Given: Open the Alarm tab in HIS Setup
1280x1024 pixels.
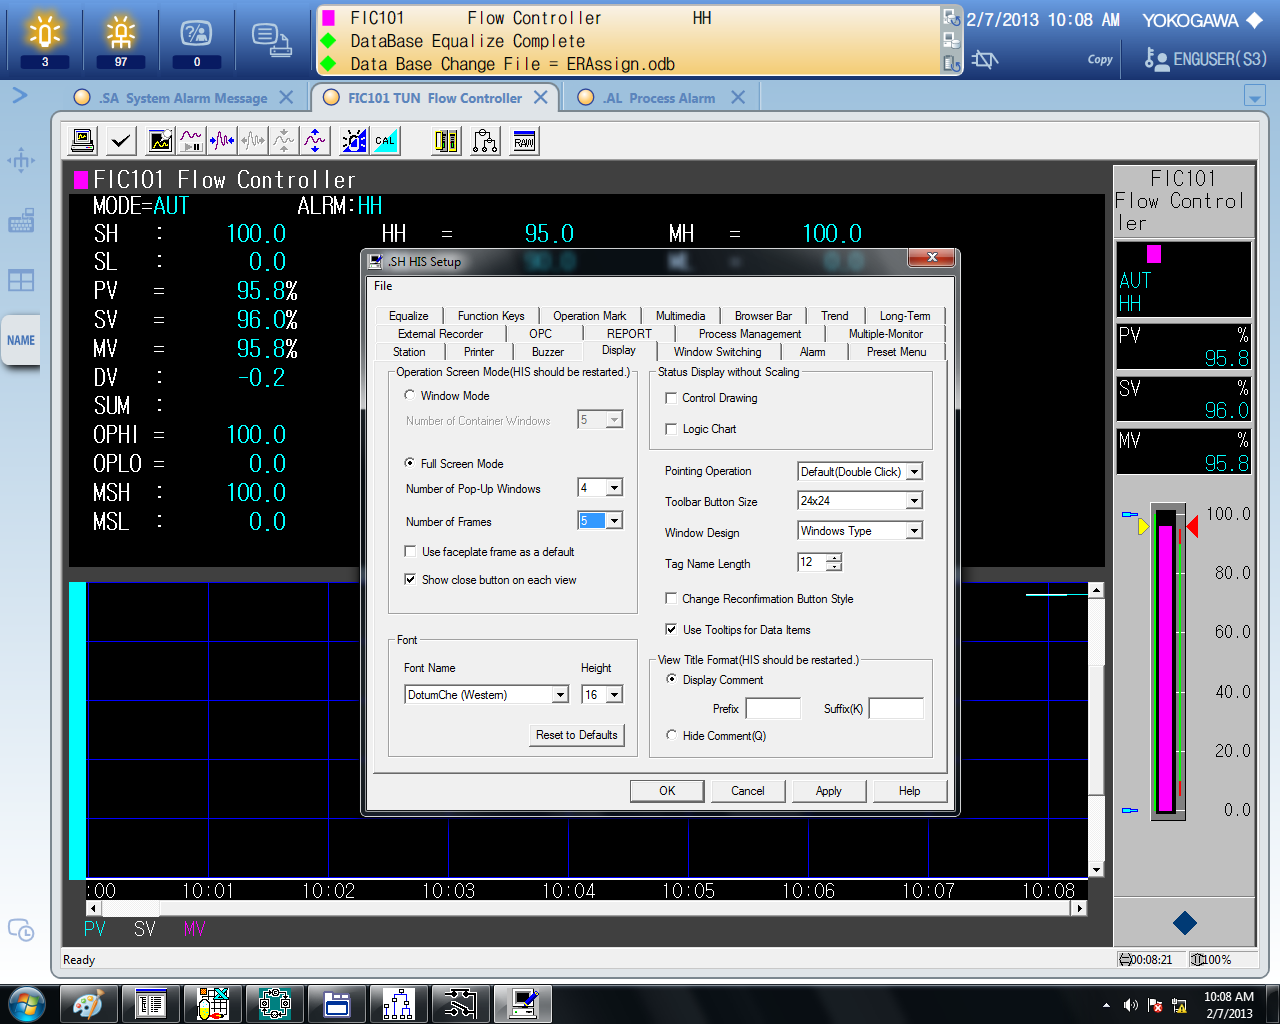Looking at the screenshot, I should click(813, 352).
